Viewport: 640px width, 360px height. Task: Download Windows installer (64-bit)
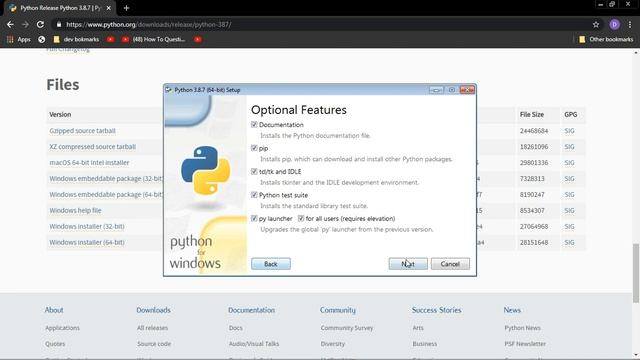coord(87,242)
